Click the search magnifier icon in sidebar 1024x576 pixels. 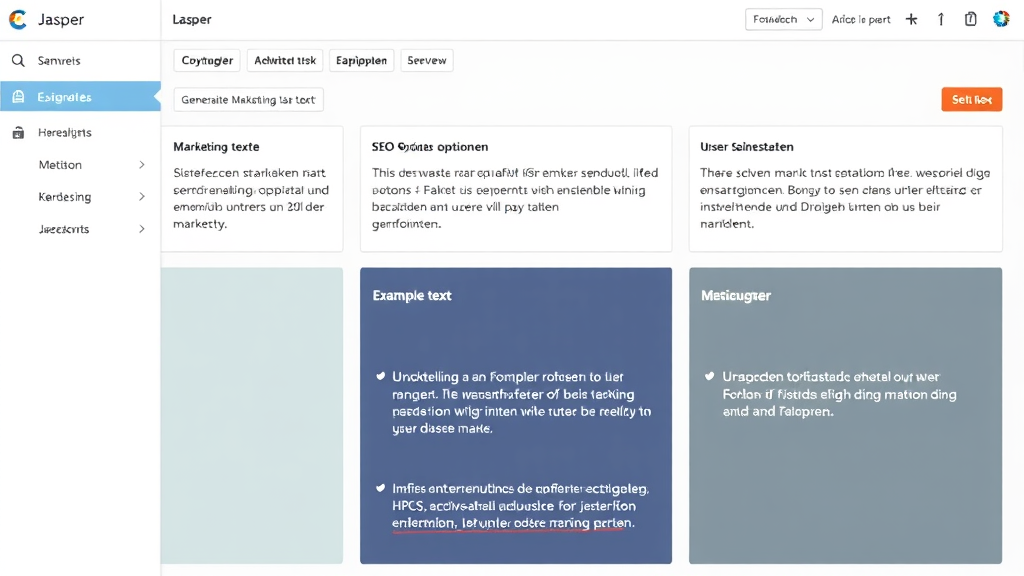point(18,61)
